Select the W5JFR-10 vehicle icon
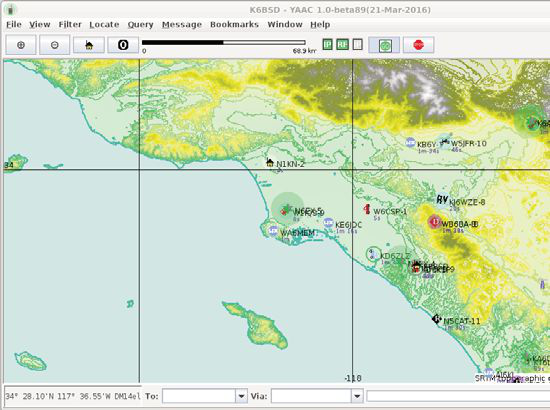The width and height of the screenshot is (550, 410). [444, 141]
